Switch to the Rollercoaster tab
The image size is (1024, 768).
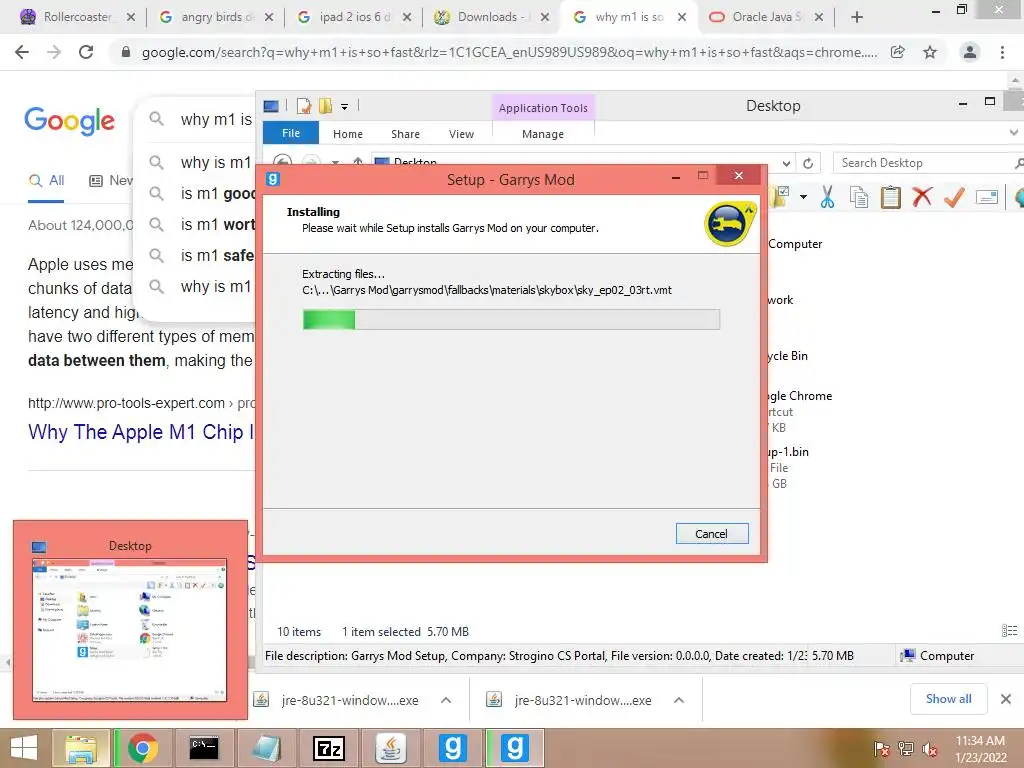click(x=76, y=17)
